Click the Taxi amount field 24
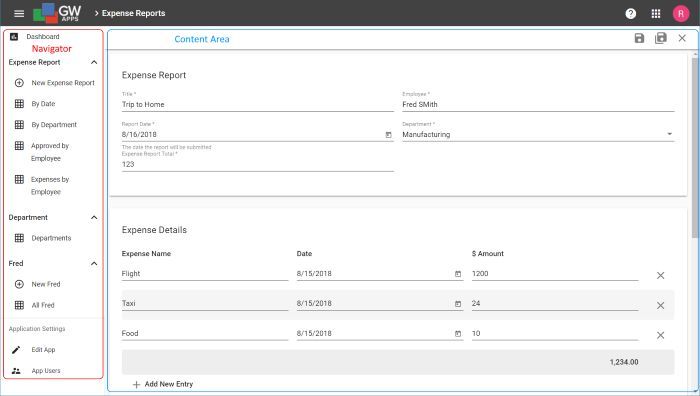Screen dimensions: 700x396 pos(555,304)
